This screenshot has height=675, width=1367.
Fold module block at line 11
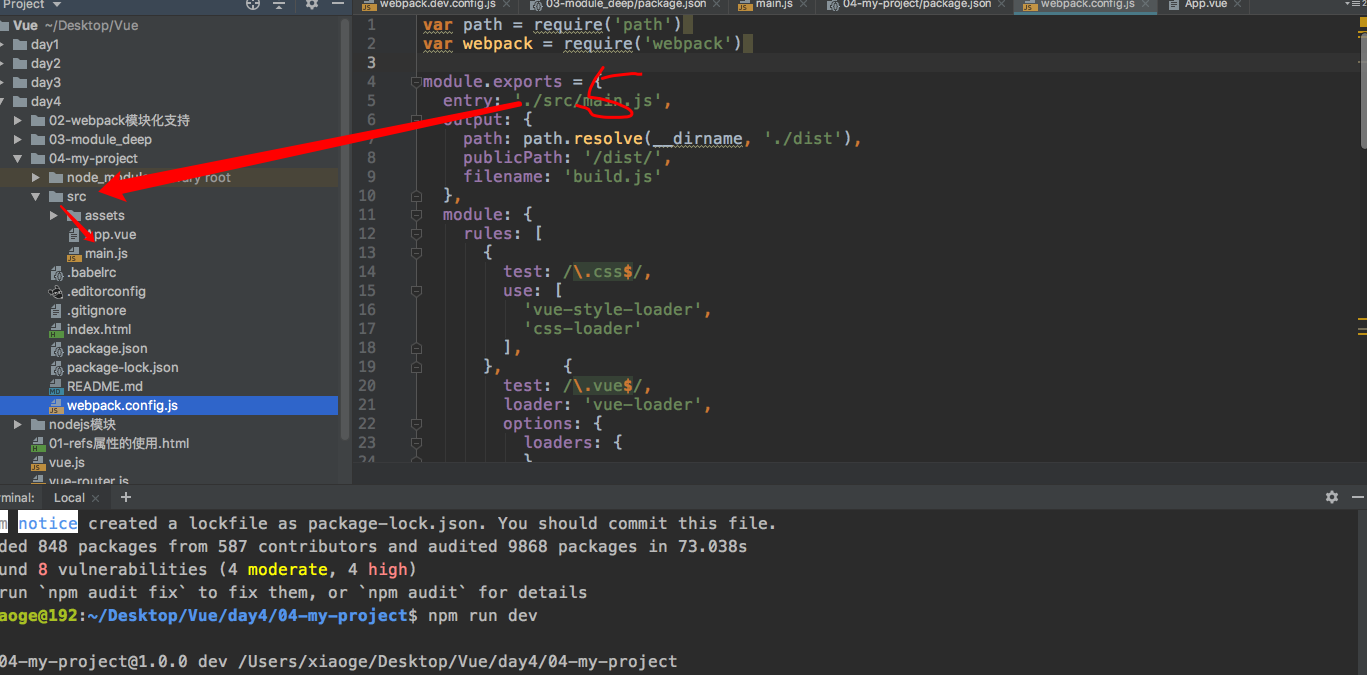(x=416, y=215)
